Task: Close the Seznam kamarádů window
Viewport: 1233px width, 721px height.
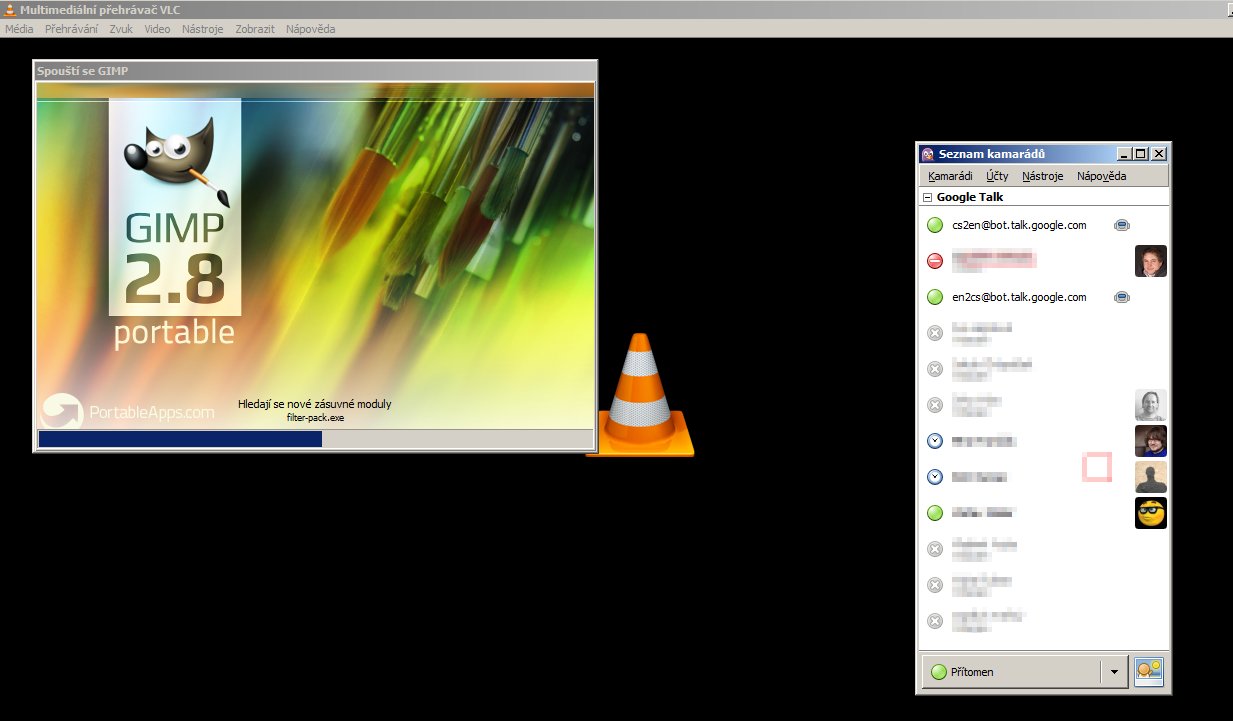Action: 1158,154
